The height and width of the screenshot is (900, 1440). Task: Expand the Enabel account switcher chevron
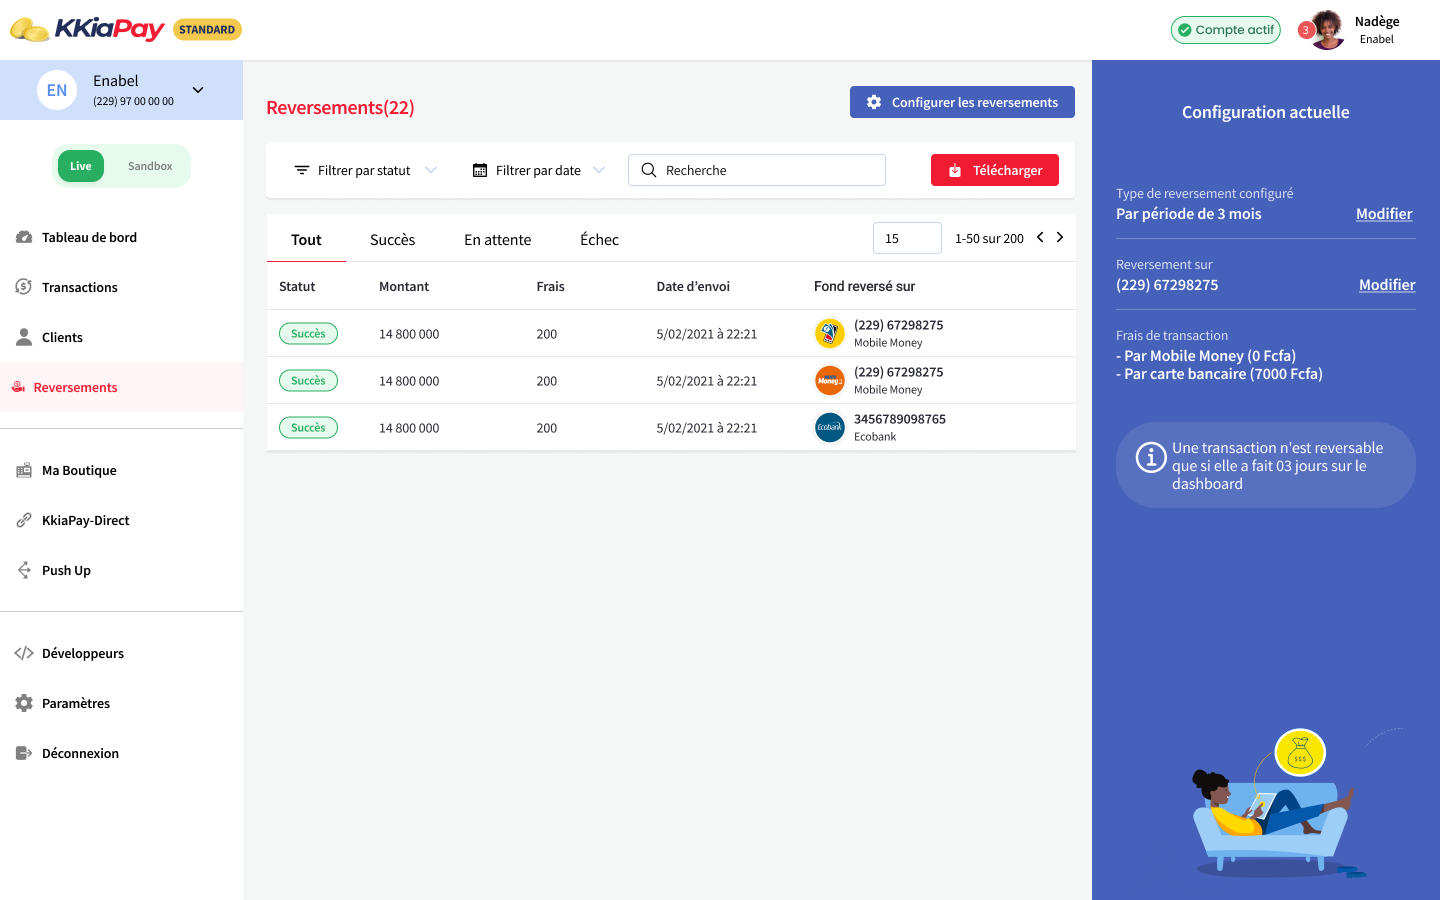[x=198, y=90]
